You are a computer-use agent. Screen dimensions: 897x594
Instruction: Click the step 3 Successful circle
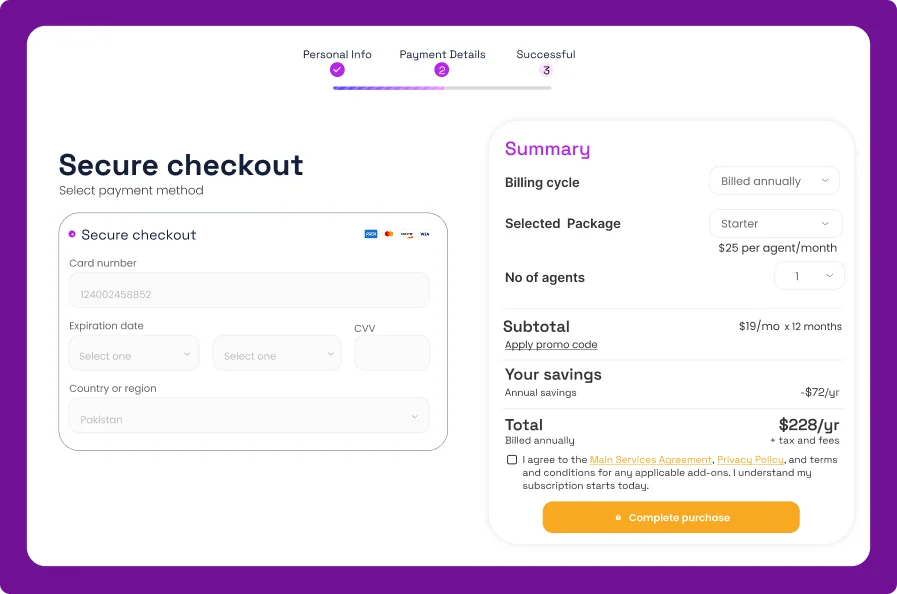545,70
